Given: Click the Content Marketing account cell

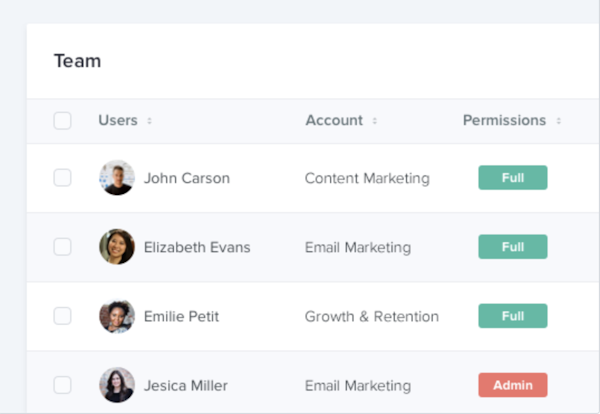Looking at the screenshot, I should 367,179.
